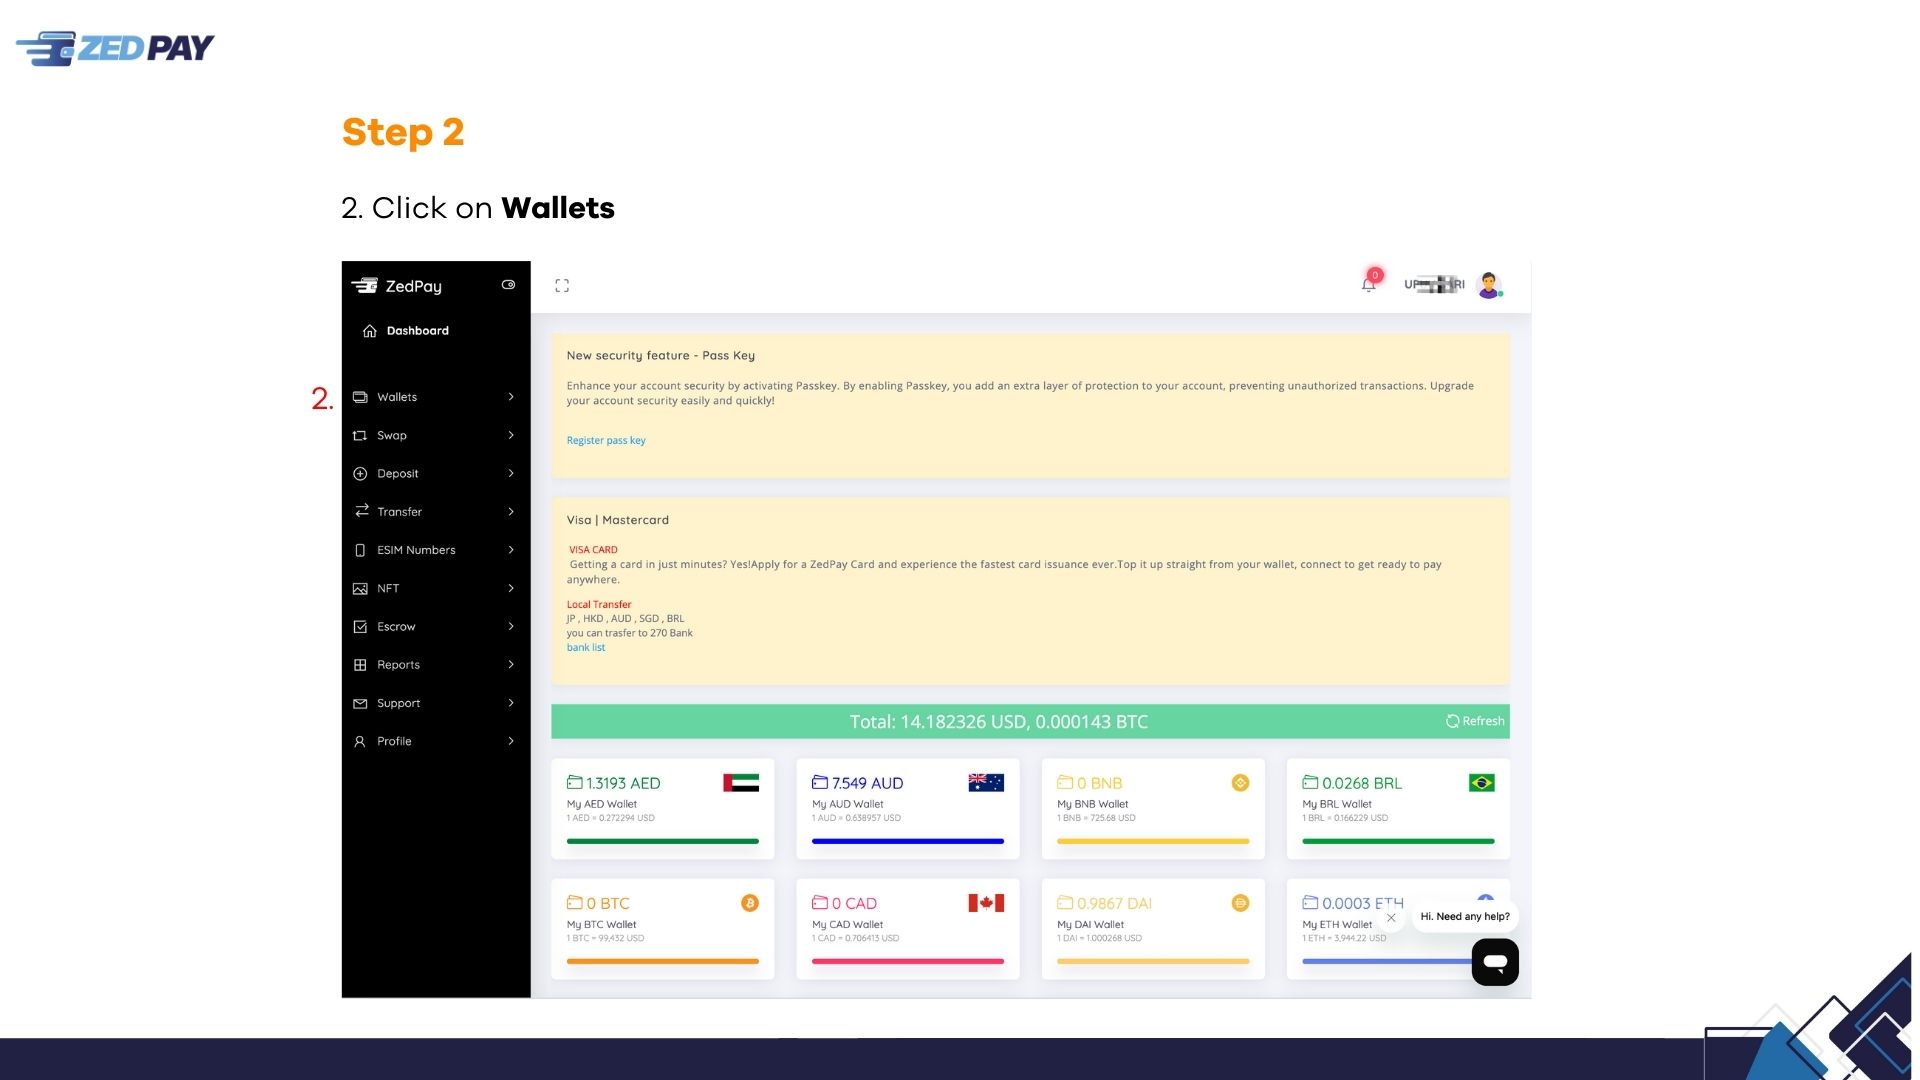This screenshot has height=1080, width=1920.
Task: Click the ZedPay sidebar logo
Action: point(397,286)
